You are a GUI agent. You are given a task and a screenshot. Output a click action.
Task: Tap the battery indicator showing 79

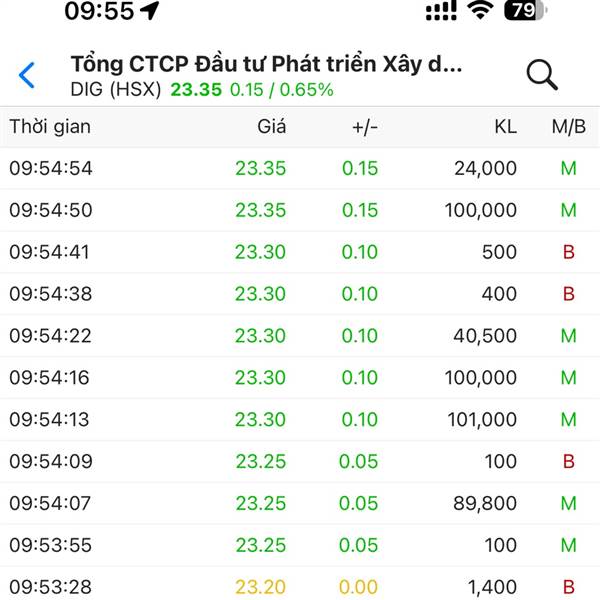[x=525, y=10]
